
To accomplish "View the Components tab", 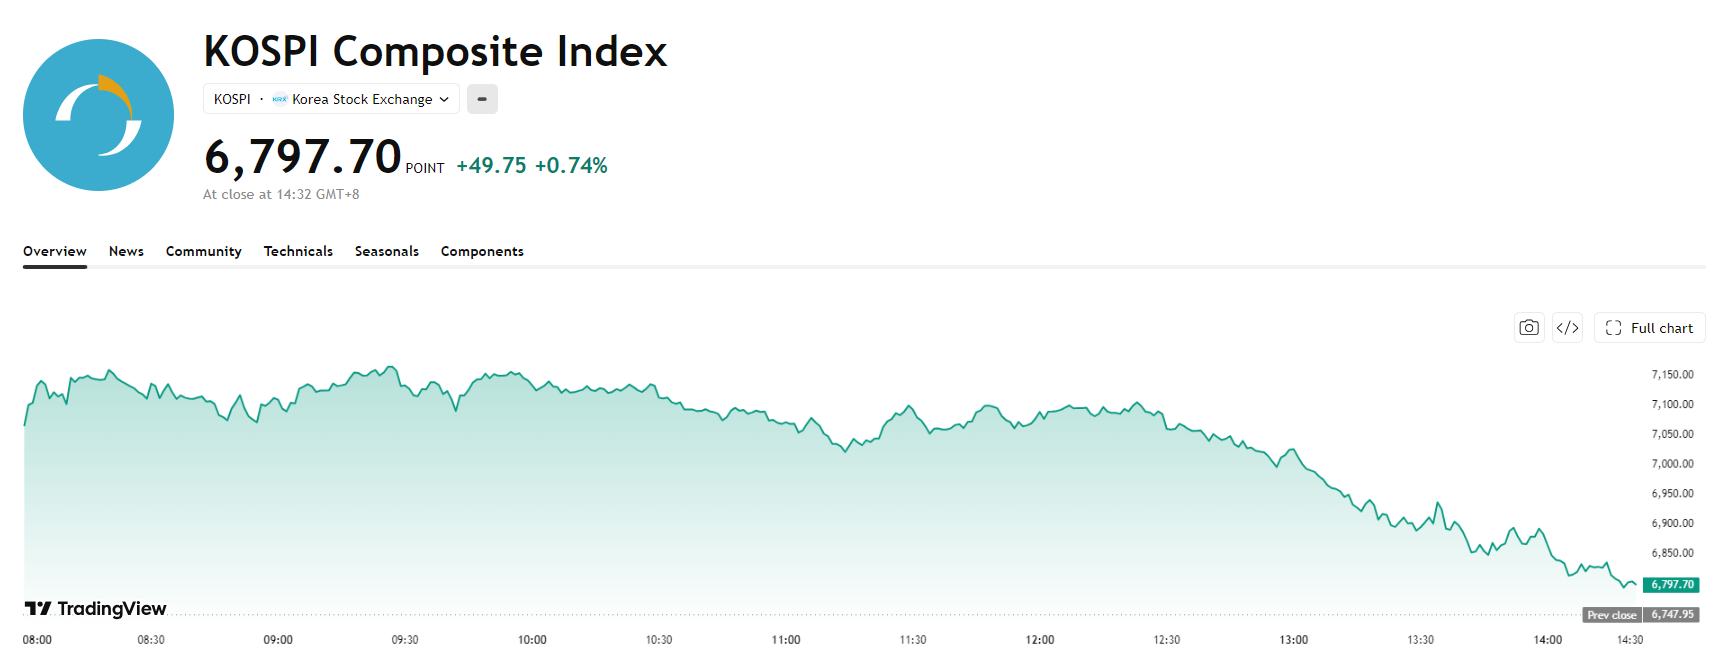I will [x=482, y=251].
